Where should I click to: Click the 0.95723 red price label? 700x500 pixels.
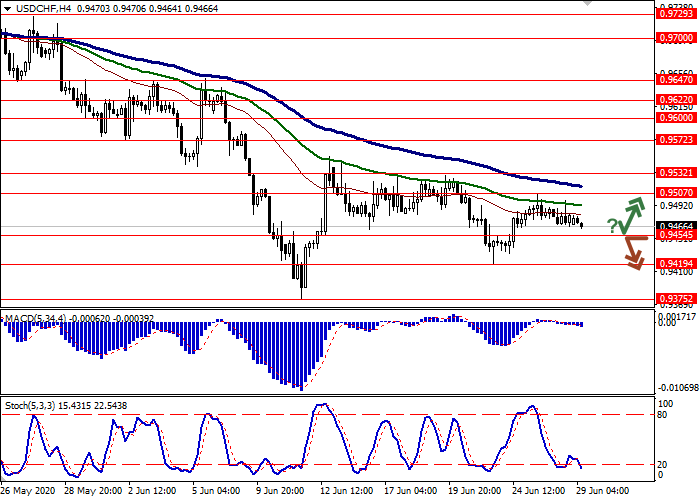click(674, 140)
